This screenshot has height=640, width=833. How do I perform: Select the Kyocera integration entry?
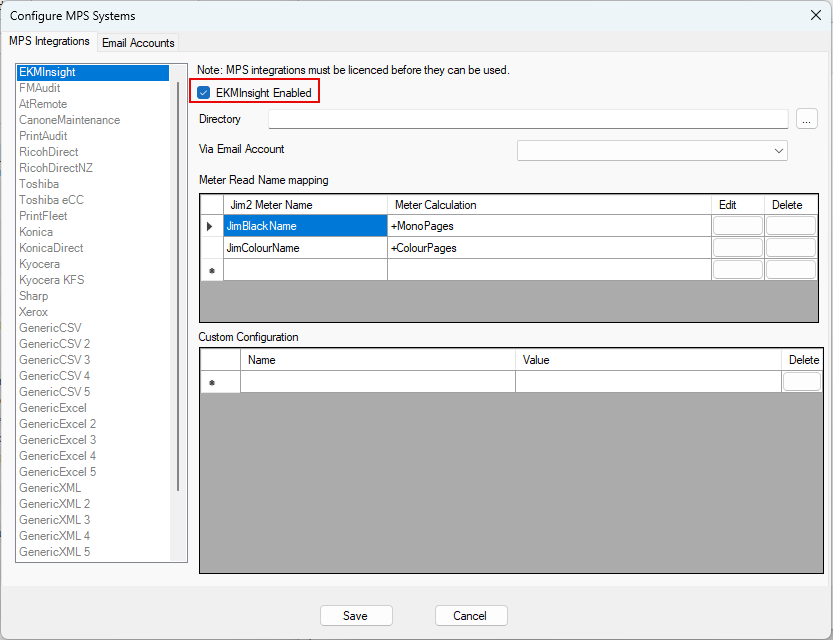(x=93, y=264)
